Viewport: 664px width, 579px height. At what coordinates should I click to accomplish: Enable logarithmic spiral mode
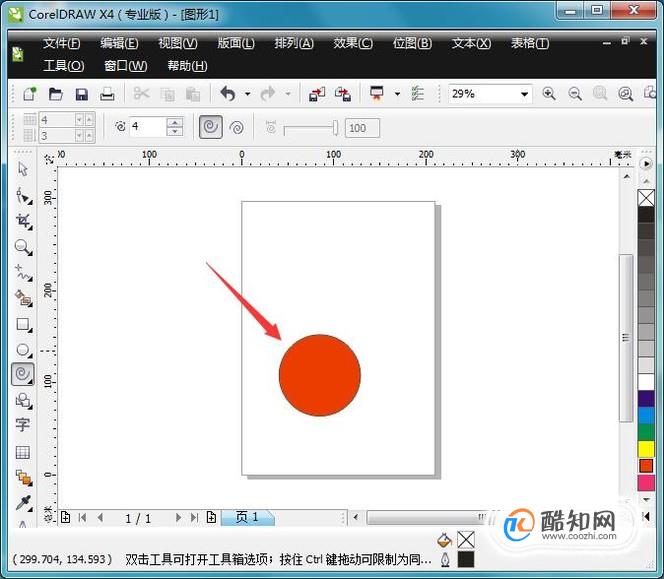pos(236,127)
